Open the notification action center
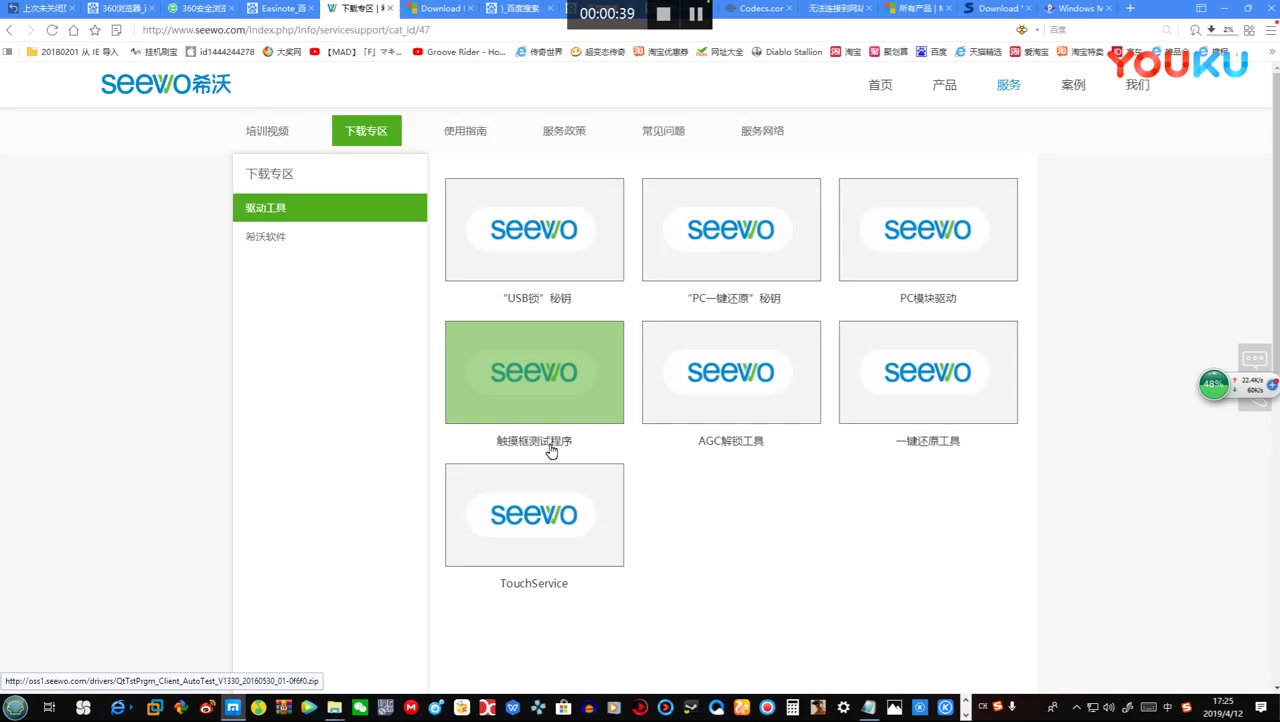This screenshot has width=1280, height=722. coord(1261,708)
